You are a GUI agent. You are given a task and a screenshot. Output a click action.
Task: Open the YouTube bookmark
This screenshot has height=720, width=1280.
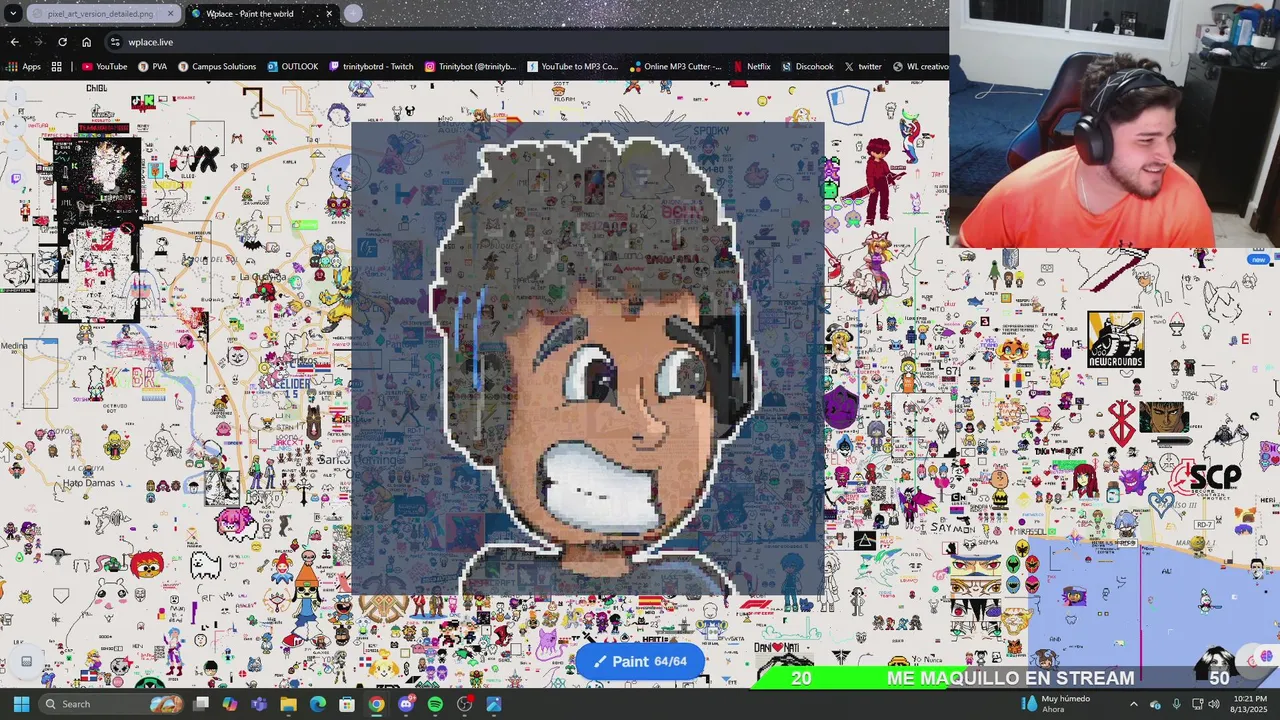104,67
